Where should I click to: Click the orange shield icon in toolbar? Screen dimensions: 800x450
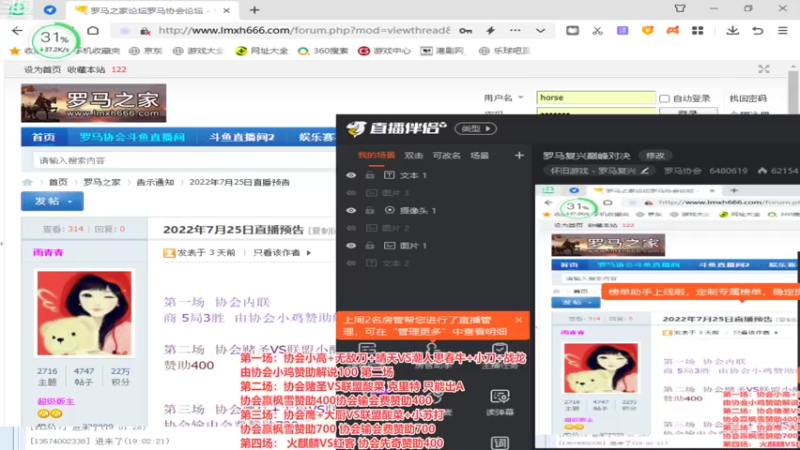(x=647, y=31)
